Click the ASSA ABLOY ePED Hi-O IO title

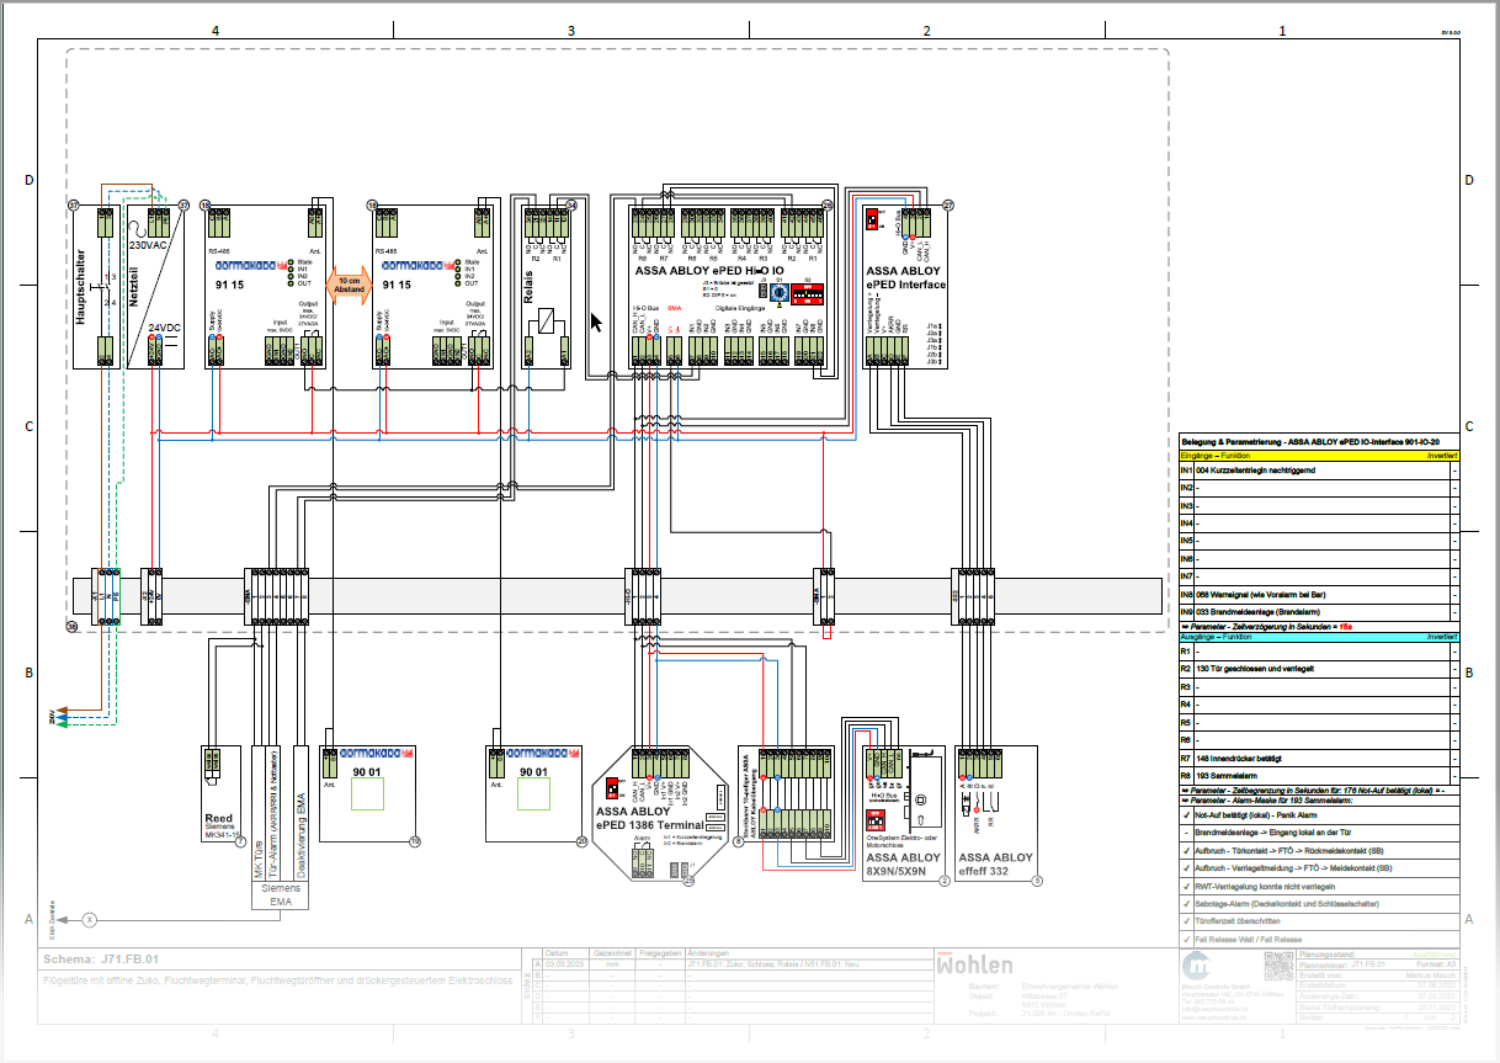coord(710,271)
